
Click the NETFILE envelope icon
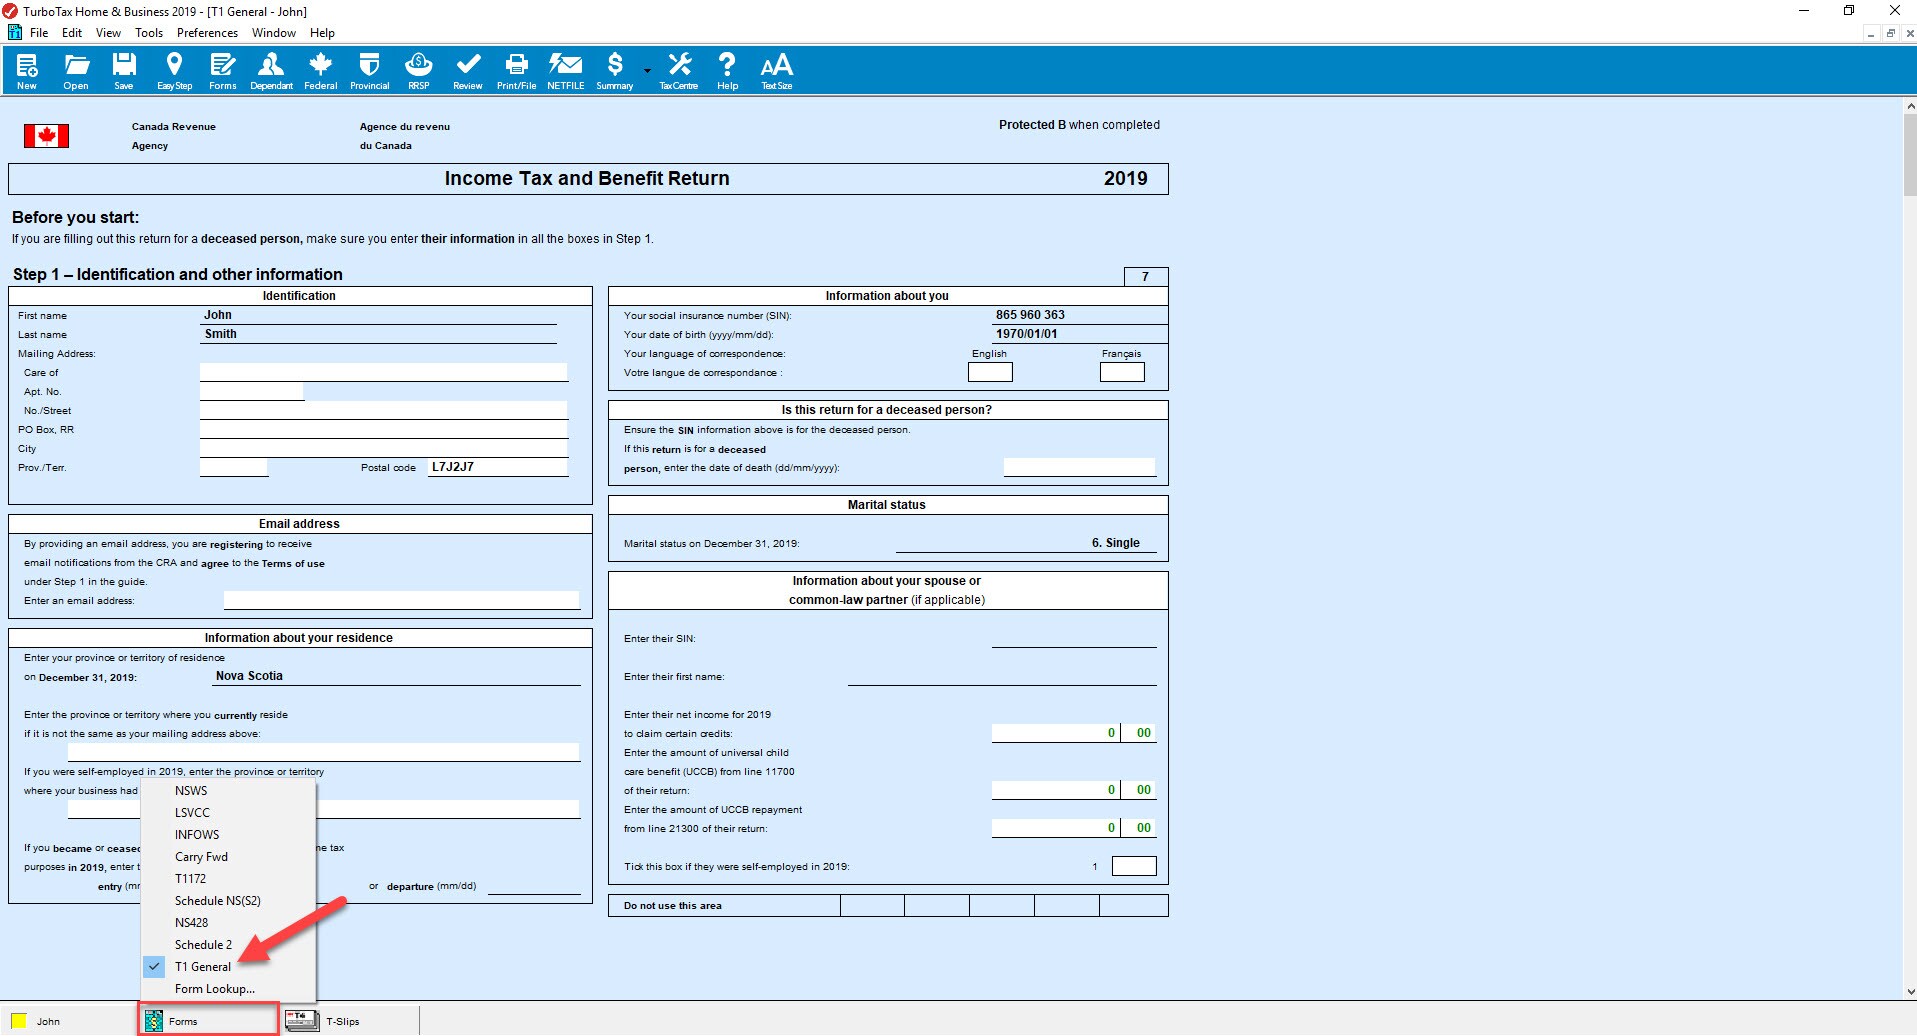[x=565, y=71]
